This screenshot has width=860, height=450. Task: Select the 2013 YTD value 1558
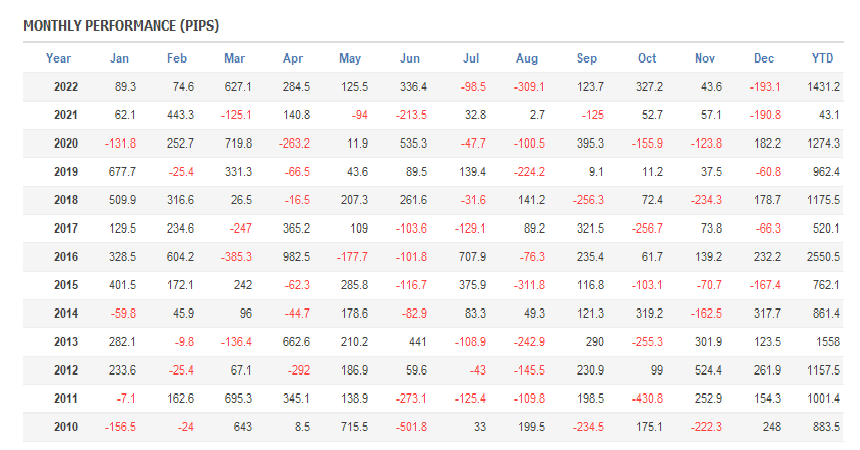tap(826, 341)
